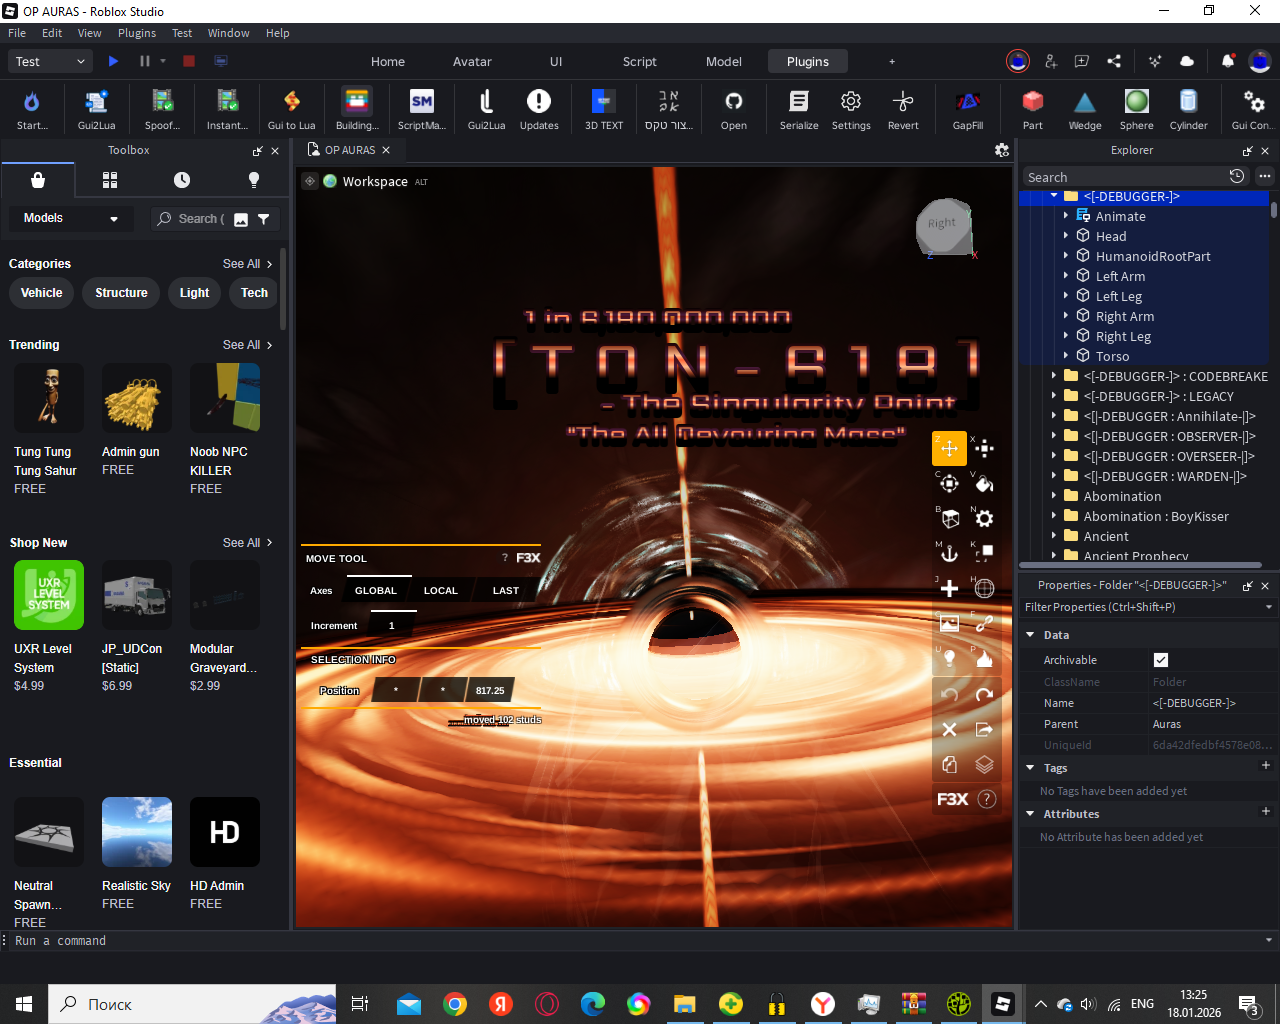Open the GapFill plugin
Viewport: 1280px width, 1024px height.
click(x=968, y=109)
